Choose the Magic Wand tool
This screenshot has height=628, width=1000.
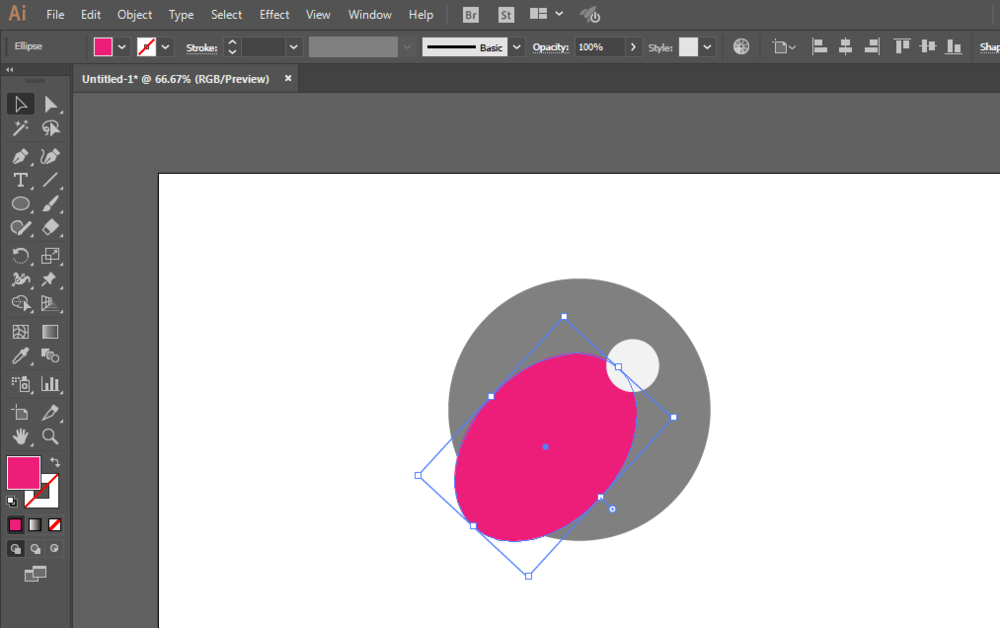tap(20, 128)
